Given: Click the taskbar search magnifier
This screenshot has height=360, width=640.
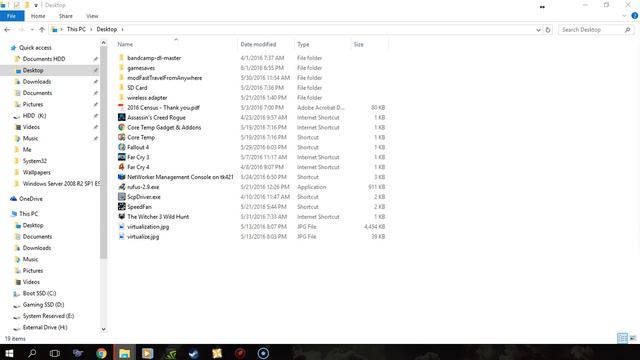Looking at the screenshot, I should 32,353.
